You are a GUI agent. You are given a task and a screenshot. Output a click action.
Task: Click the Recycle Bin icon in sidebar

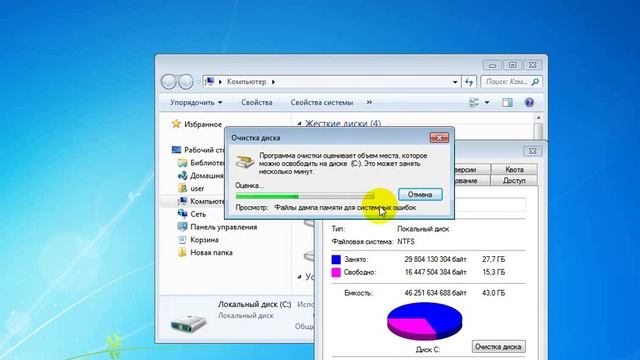click(182, 240)
